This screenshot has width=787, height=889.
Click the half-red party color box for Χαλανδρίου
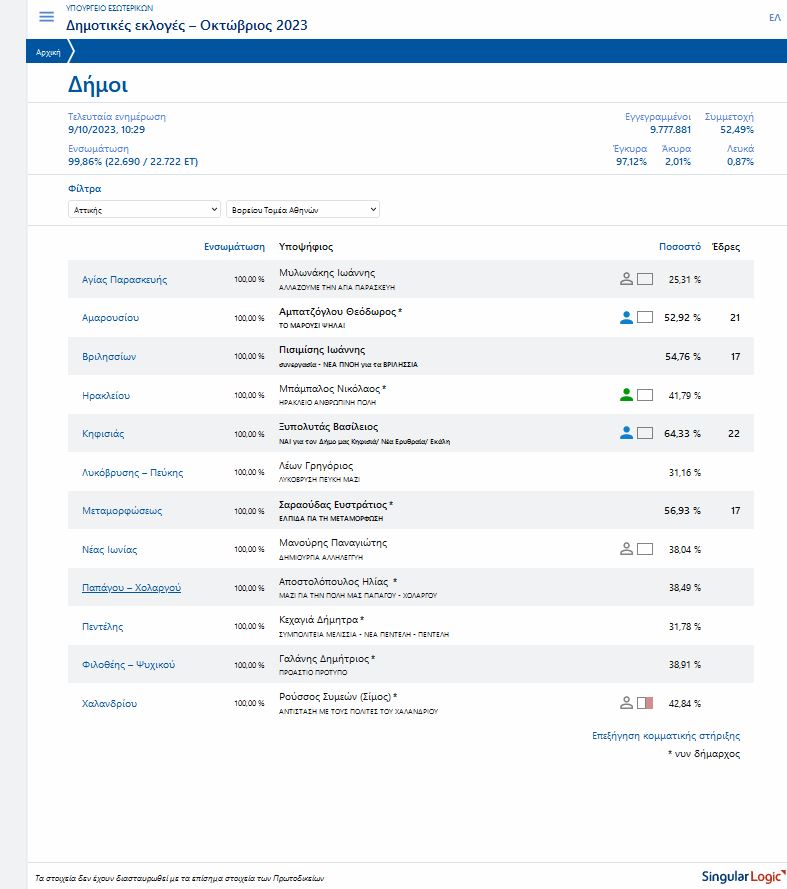[645, 703]
